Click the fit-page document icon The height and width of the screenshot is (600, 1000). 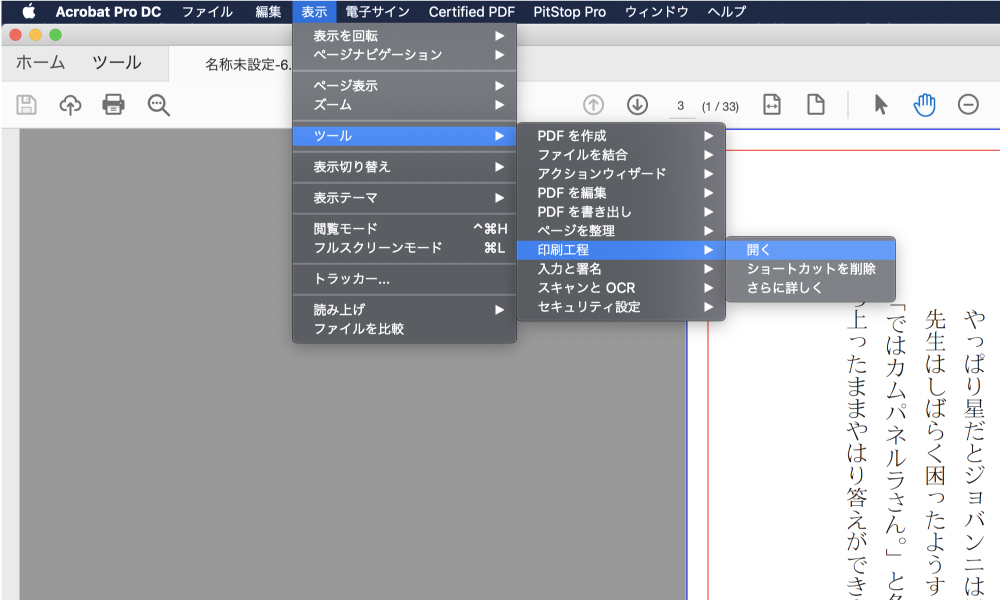816,105
